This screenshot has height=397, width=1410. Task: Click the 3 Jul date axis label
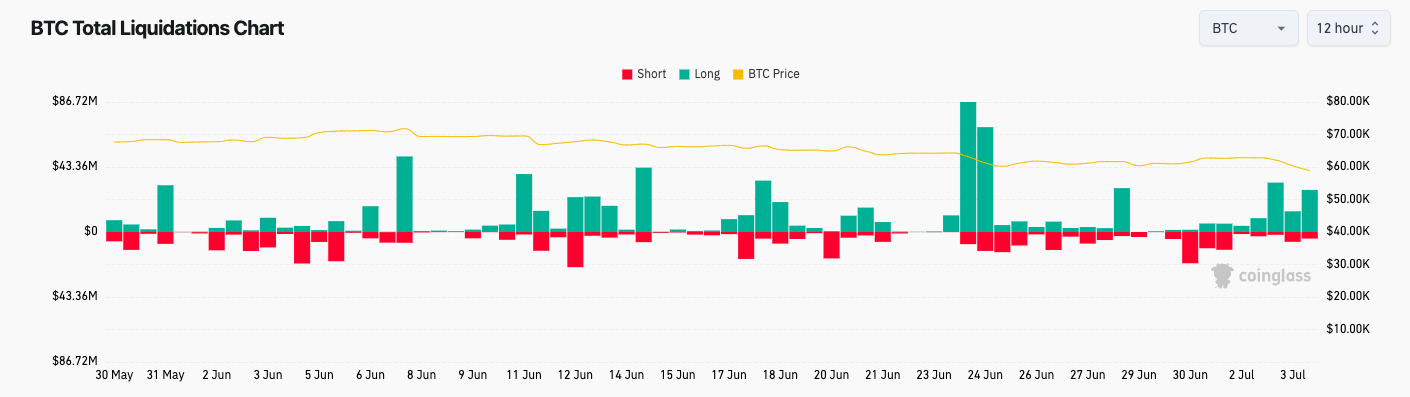(1296, 375)
